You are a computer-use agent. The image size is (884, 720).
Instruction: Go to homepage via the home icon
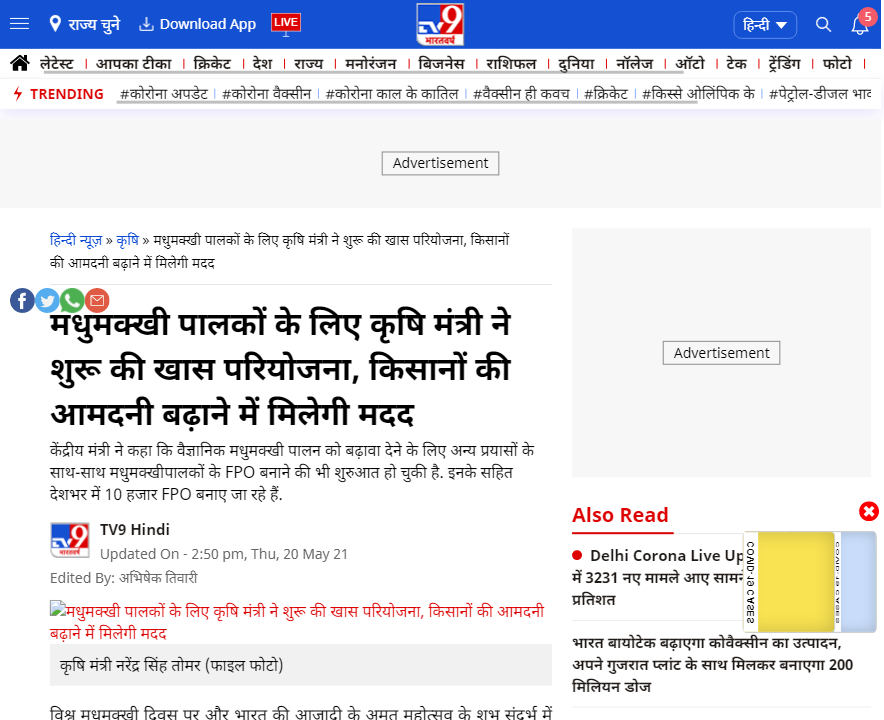18,62
